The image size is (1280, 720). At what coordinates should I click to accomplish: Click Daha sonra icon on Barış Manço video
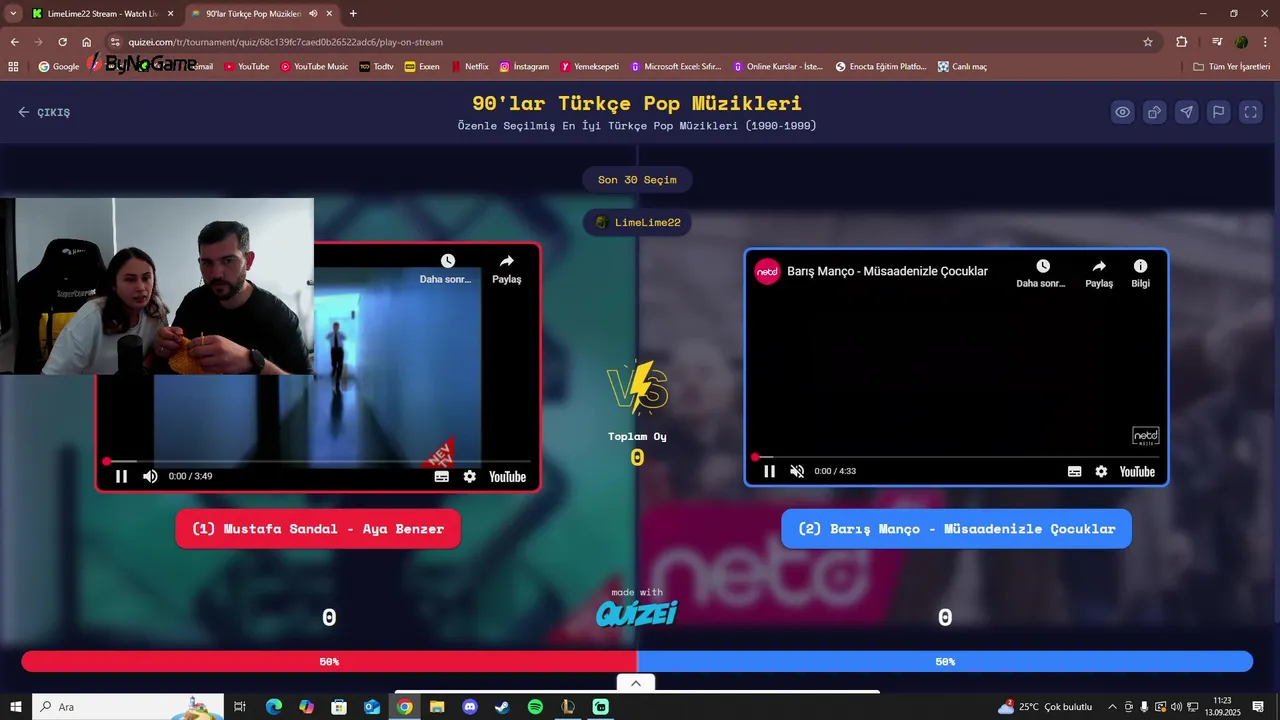pyautogui.click(x=1042, y=266)
